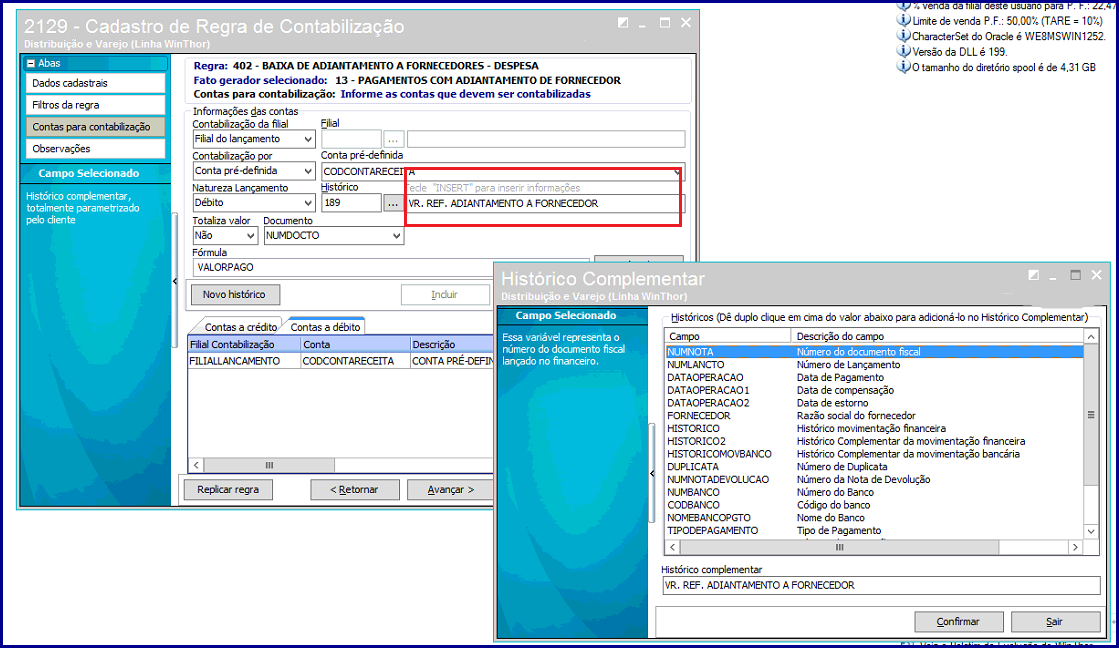
Task: Select NUMBANCO row in list
Action: click(874, 492)
